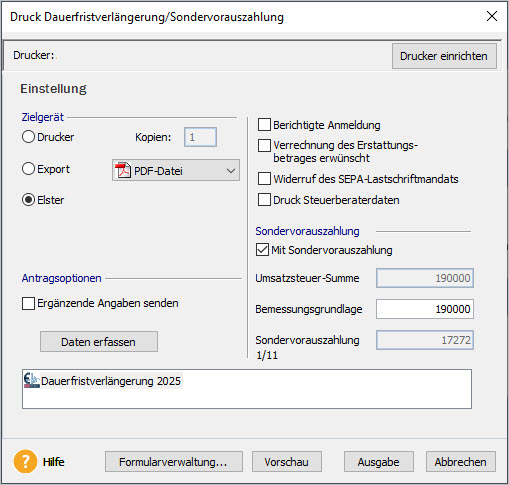The width and height of the screenshot is (509, 485).
Task: Click the orange Hilfe question mark icon
Action: pyautogui.click(x=25, y=462)
